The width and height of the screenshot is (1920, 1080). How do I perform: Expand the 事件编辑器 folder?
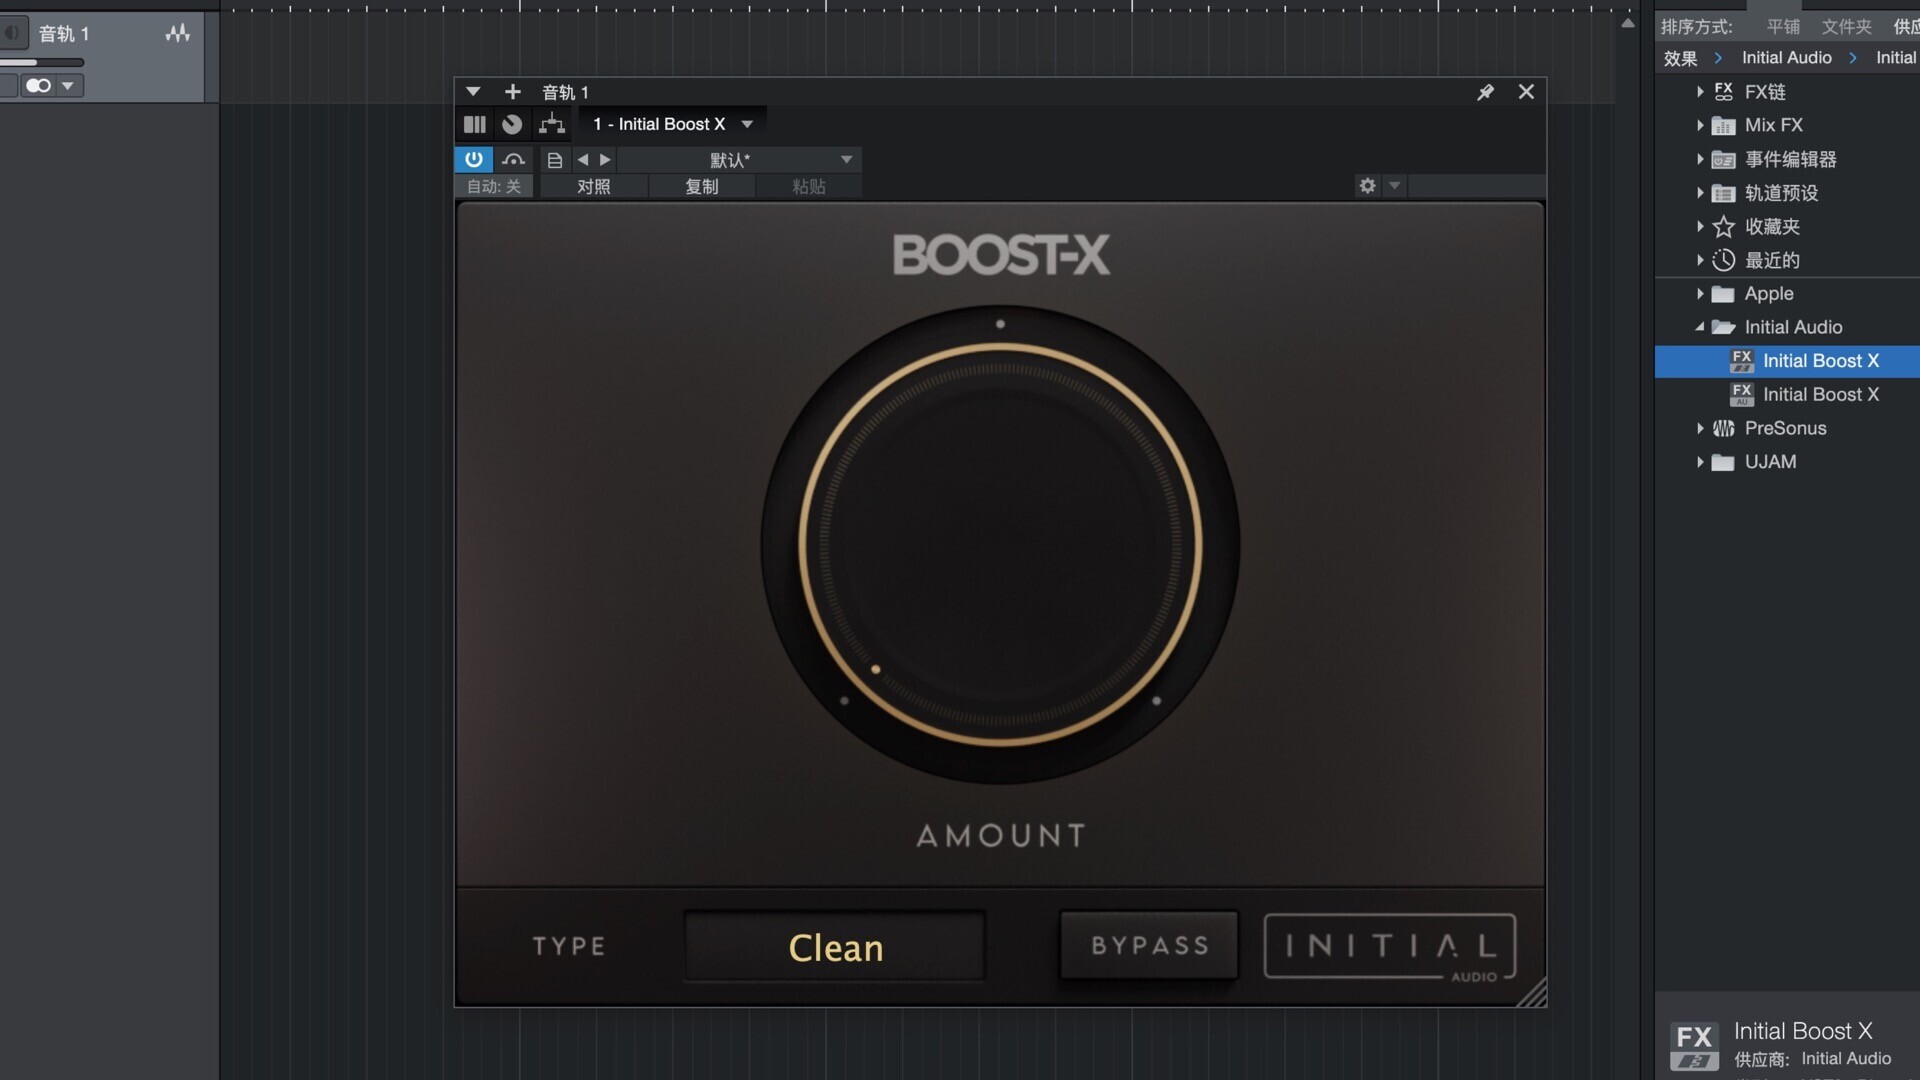(x=1700, y=159)
